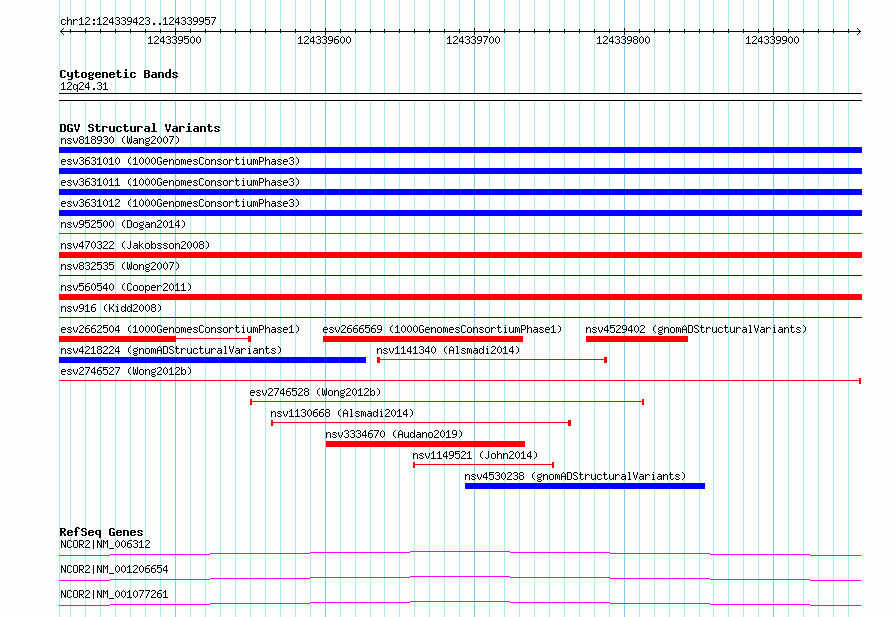Click the esv2662504 (1000GenomesConsortiumPhase1) label
The image size is (890, 617).
180,329
